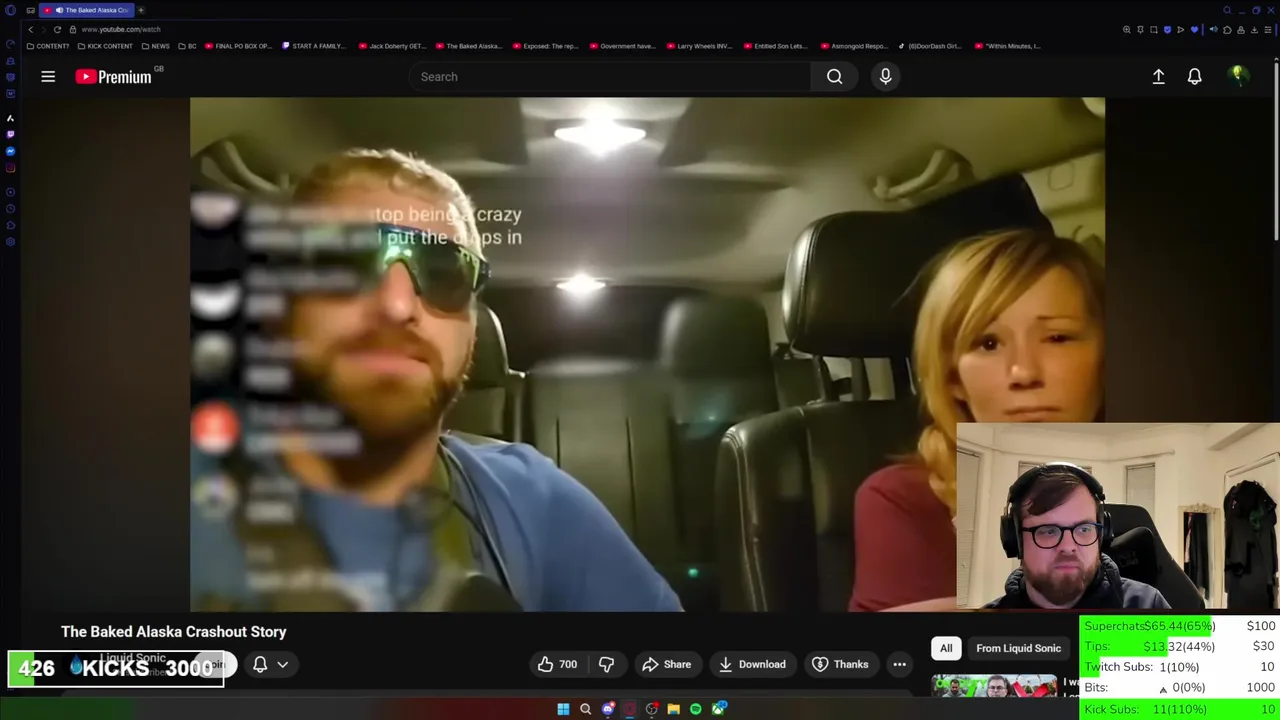1280x720 pixels.
Task: Share the Baked Alaska video
Action: [x=667, y=664]
